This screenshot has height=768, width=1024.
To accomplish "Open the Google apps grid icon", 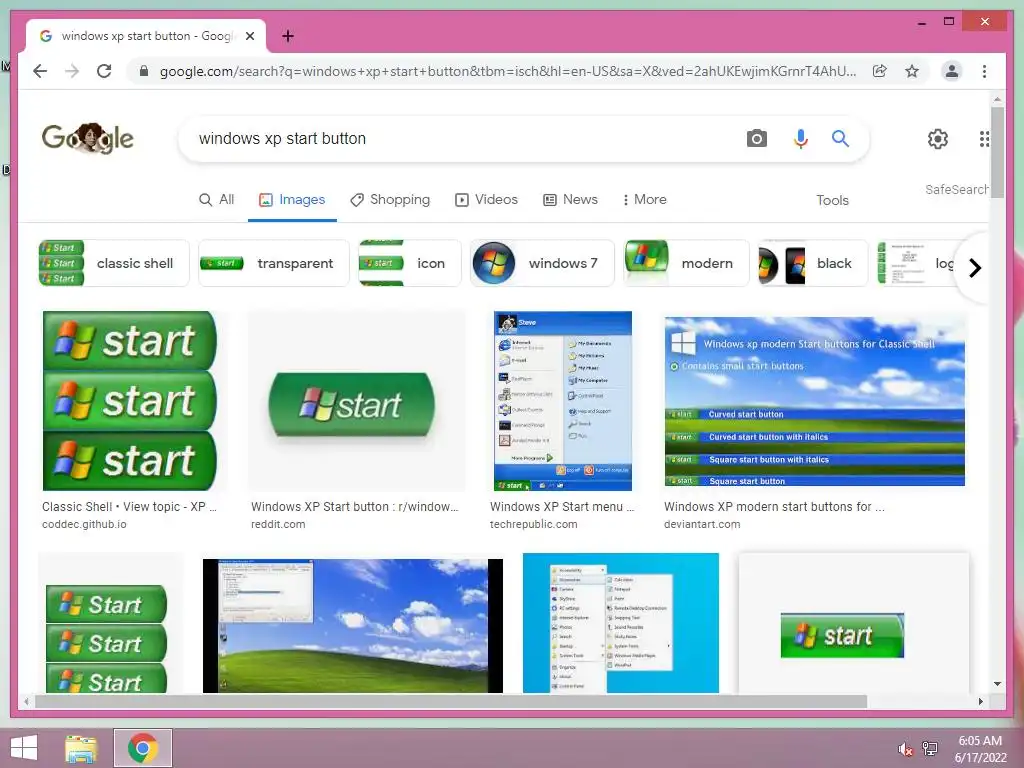I will tap(984, 138).
